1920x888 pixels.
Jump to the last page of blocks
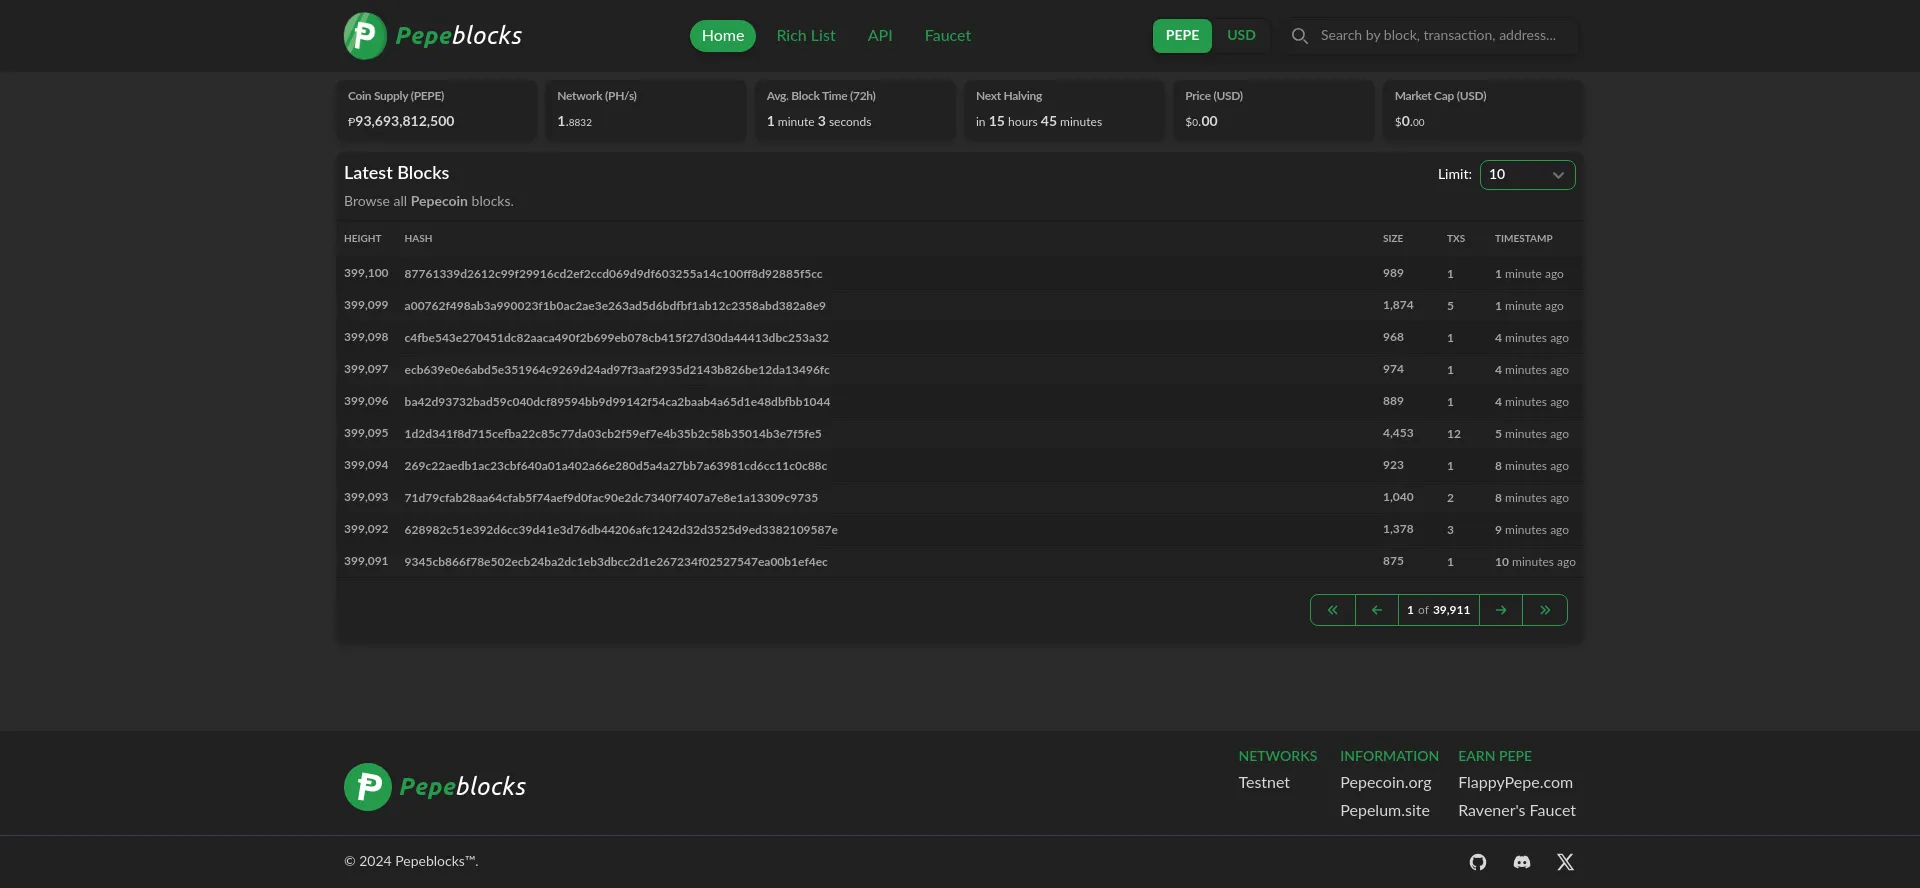click(1545, 610)
